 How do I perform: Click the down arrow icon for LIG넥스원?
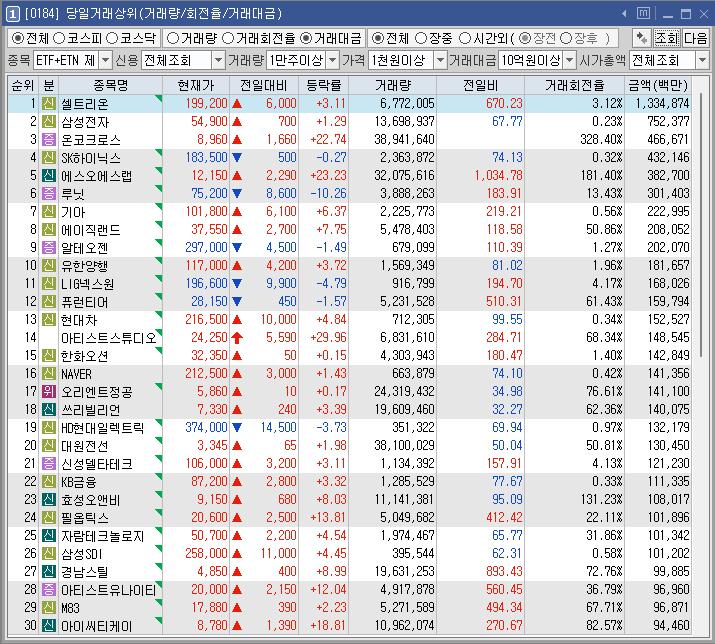click(x=237, y=284)
